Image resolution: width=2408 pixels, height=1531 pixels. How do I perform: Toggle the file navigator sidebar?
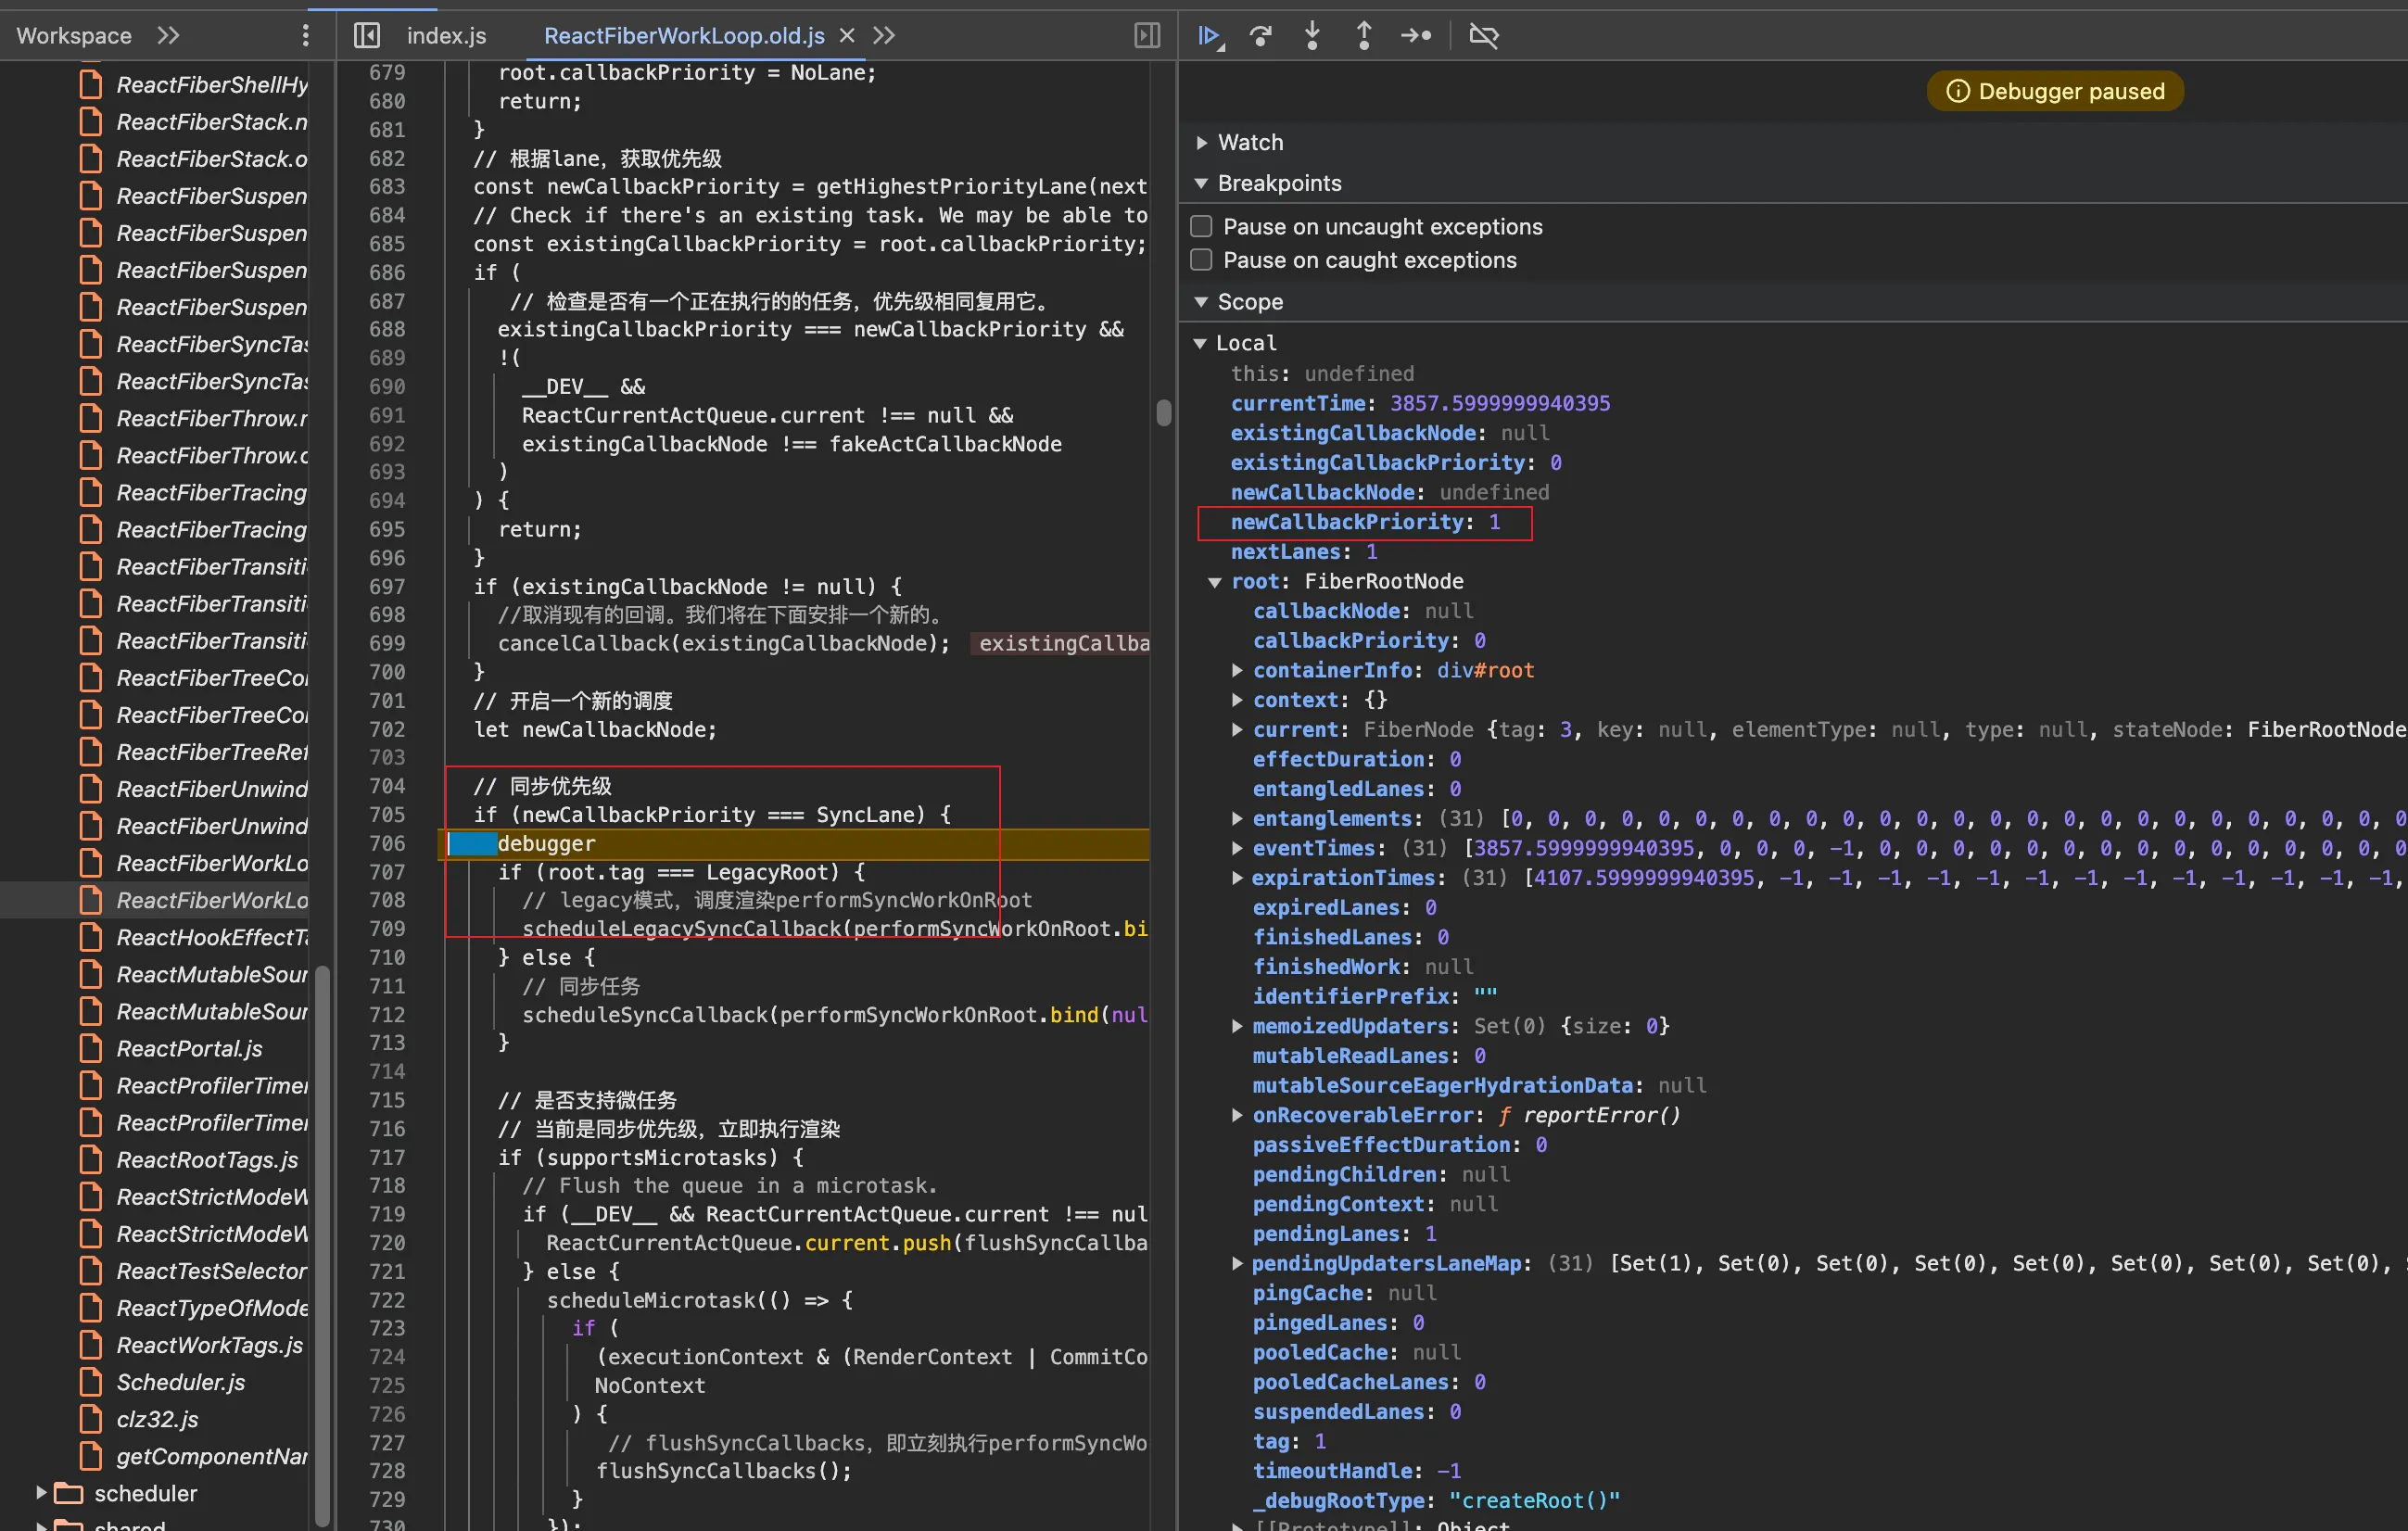(367, 36)
